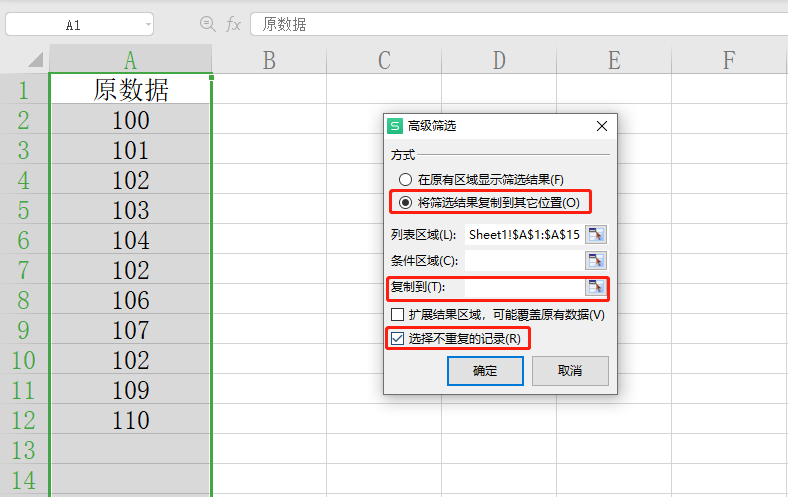The height and width of the screenshot is (497, 788).
Task: Click the range picker icon for 列表区域
Action: click(596, 235)
